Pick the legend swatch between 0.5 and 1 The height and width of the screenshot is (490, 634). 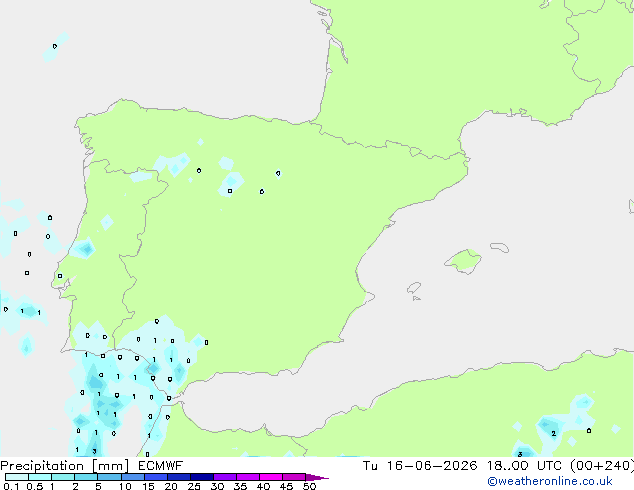pos(40,477)
